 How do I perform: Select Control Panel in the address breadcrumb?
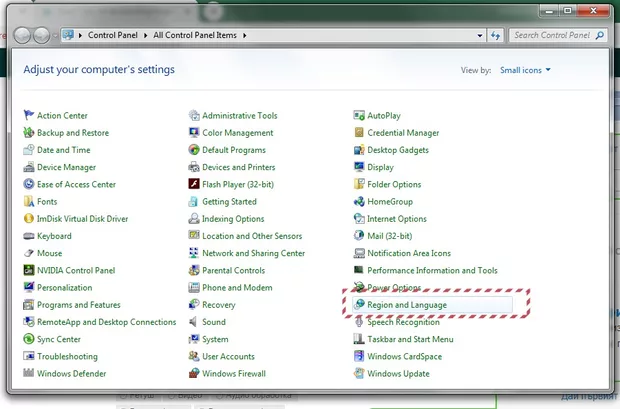pyautogui.click(x=111, y=35)
